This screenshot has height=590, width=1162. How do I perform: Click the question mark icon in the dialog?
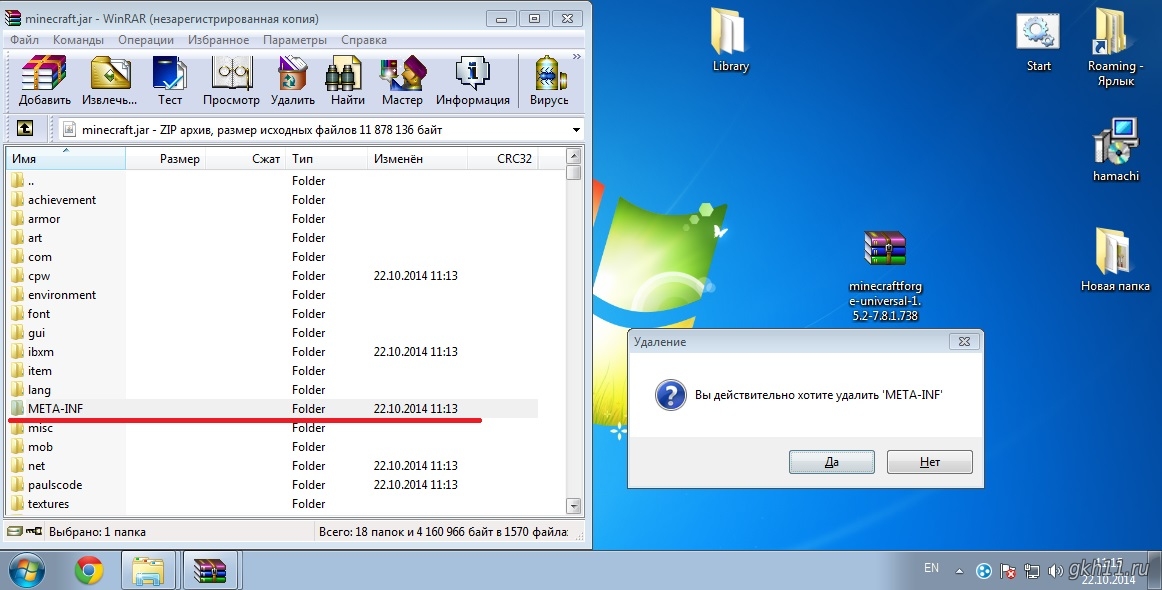pyautogui.click(x=671, y=395)
